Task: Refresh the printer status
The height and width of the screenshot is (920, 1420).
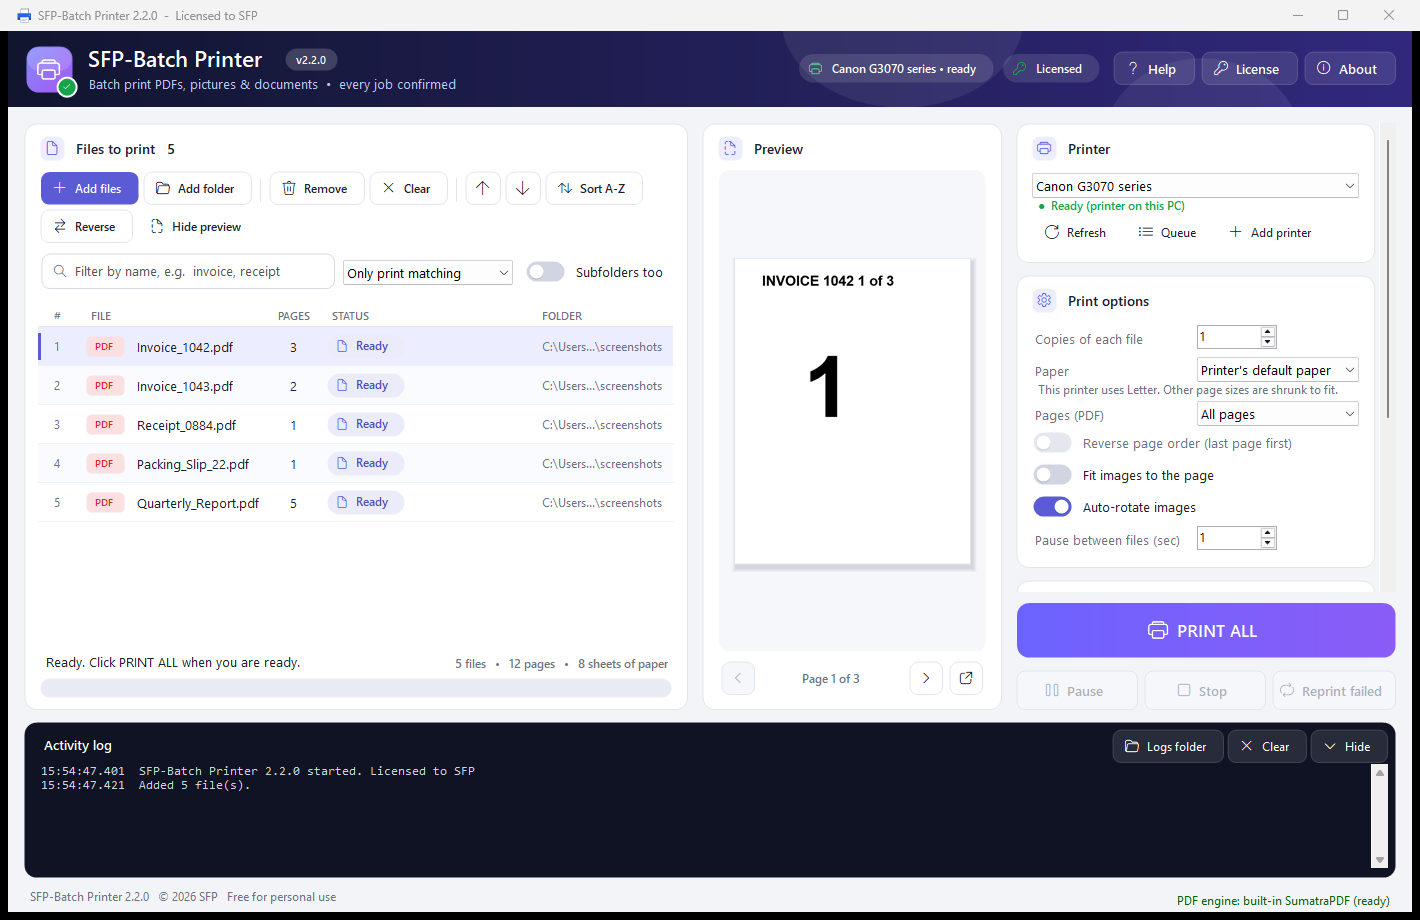Action: click(1076, 232)
